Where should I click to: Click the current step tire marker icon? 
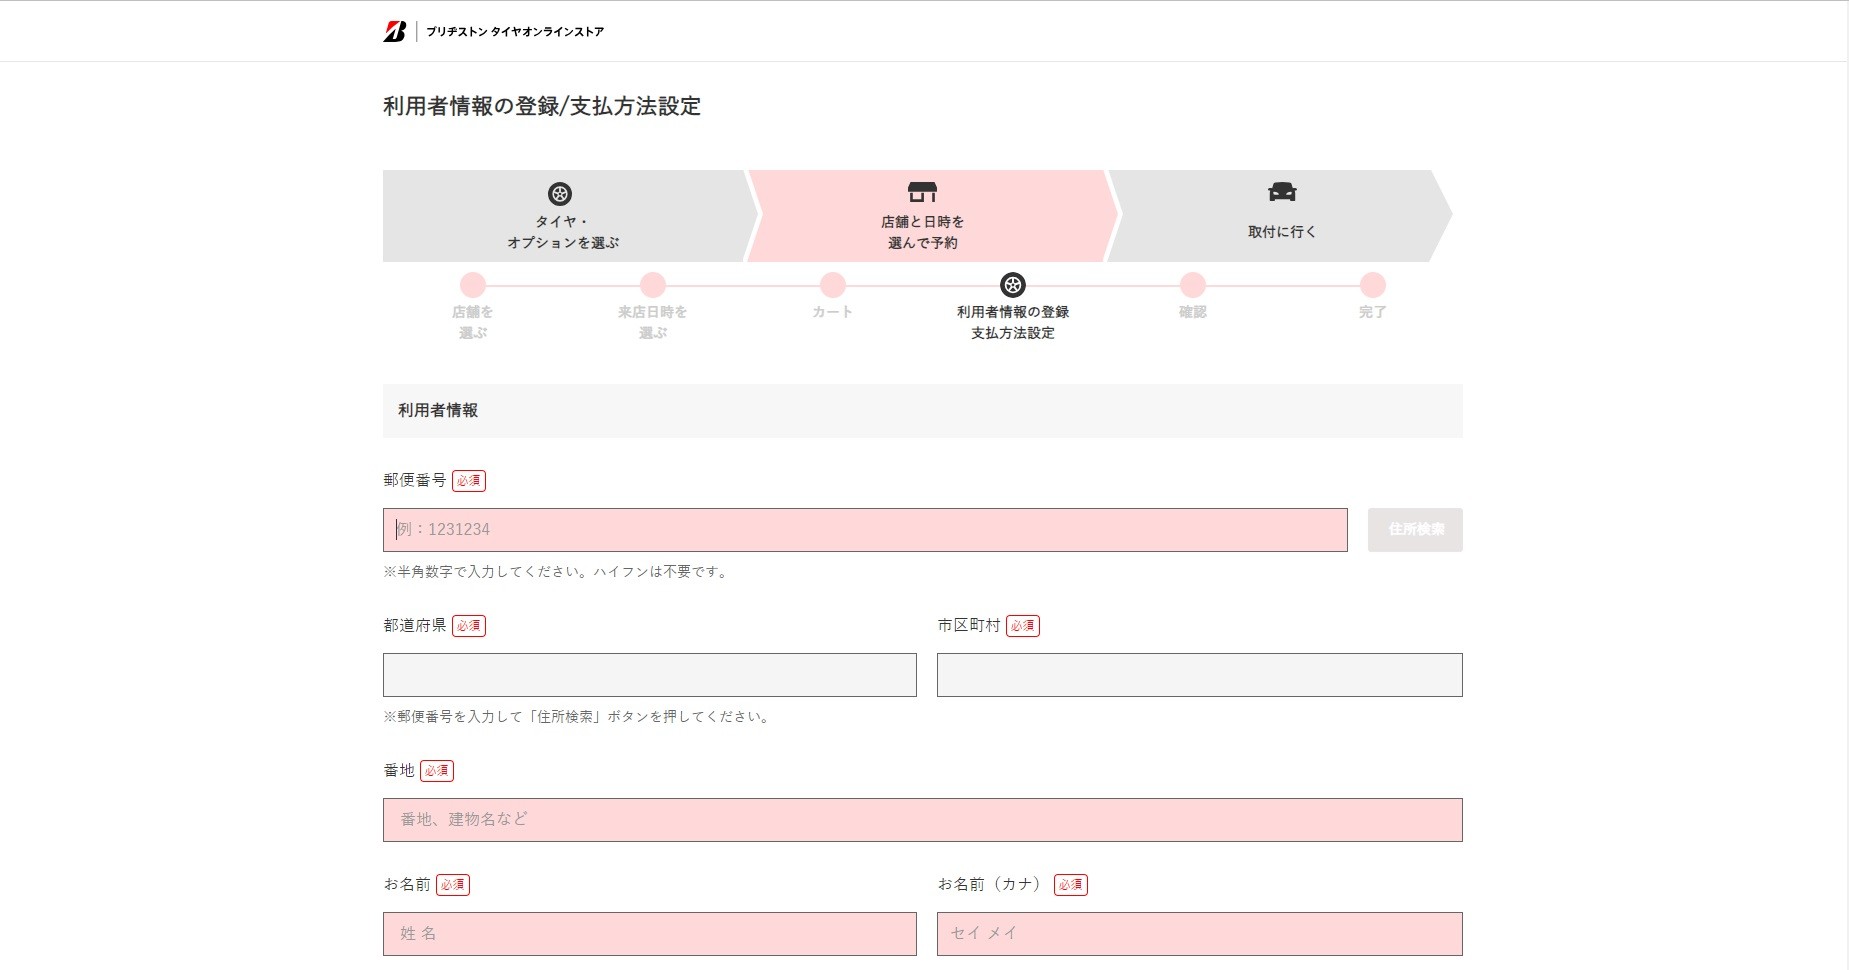point(1013,285)
